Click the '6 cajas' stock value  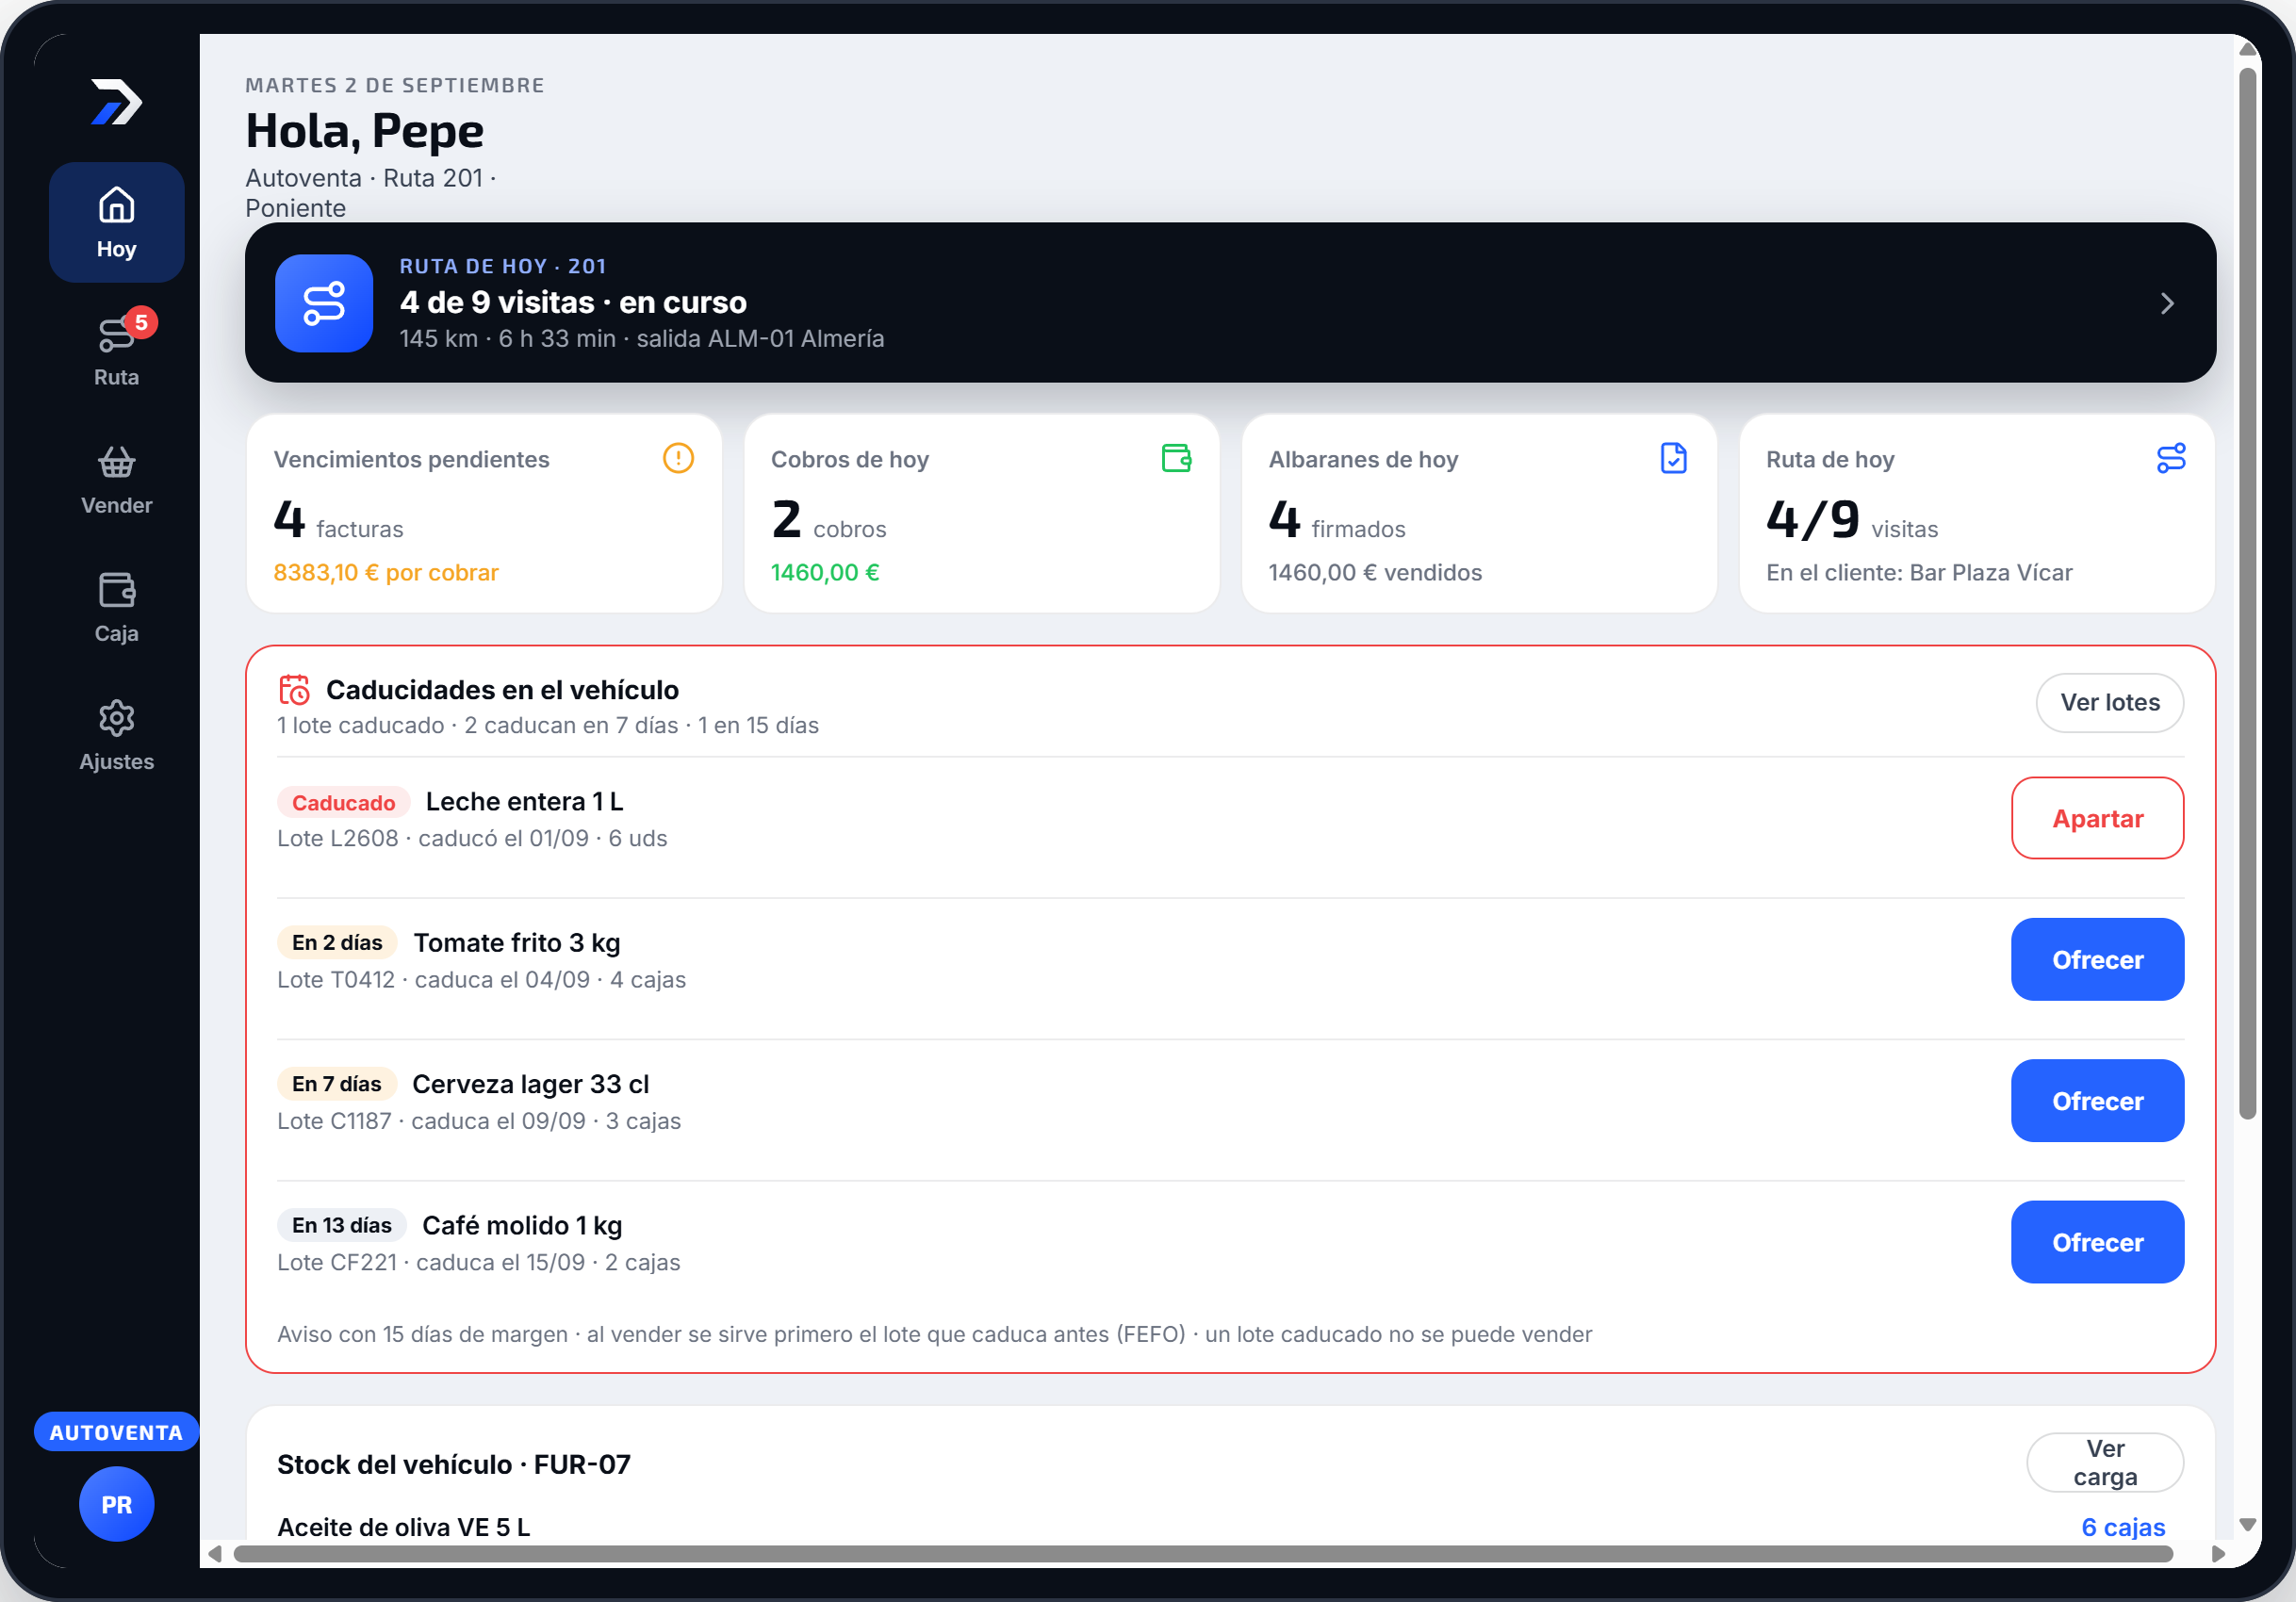click(2123, 1526)
